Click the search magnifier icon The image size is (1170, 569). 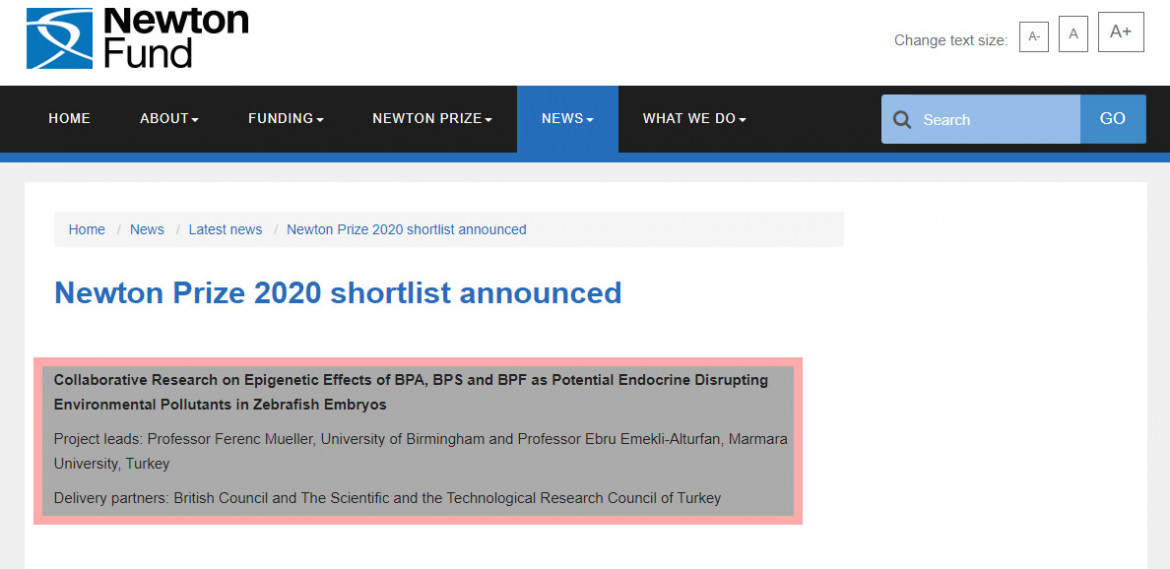click(902, 119)
